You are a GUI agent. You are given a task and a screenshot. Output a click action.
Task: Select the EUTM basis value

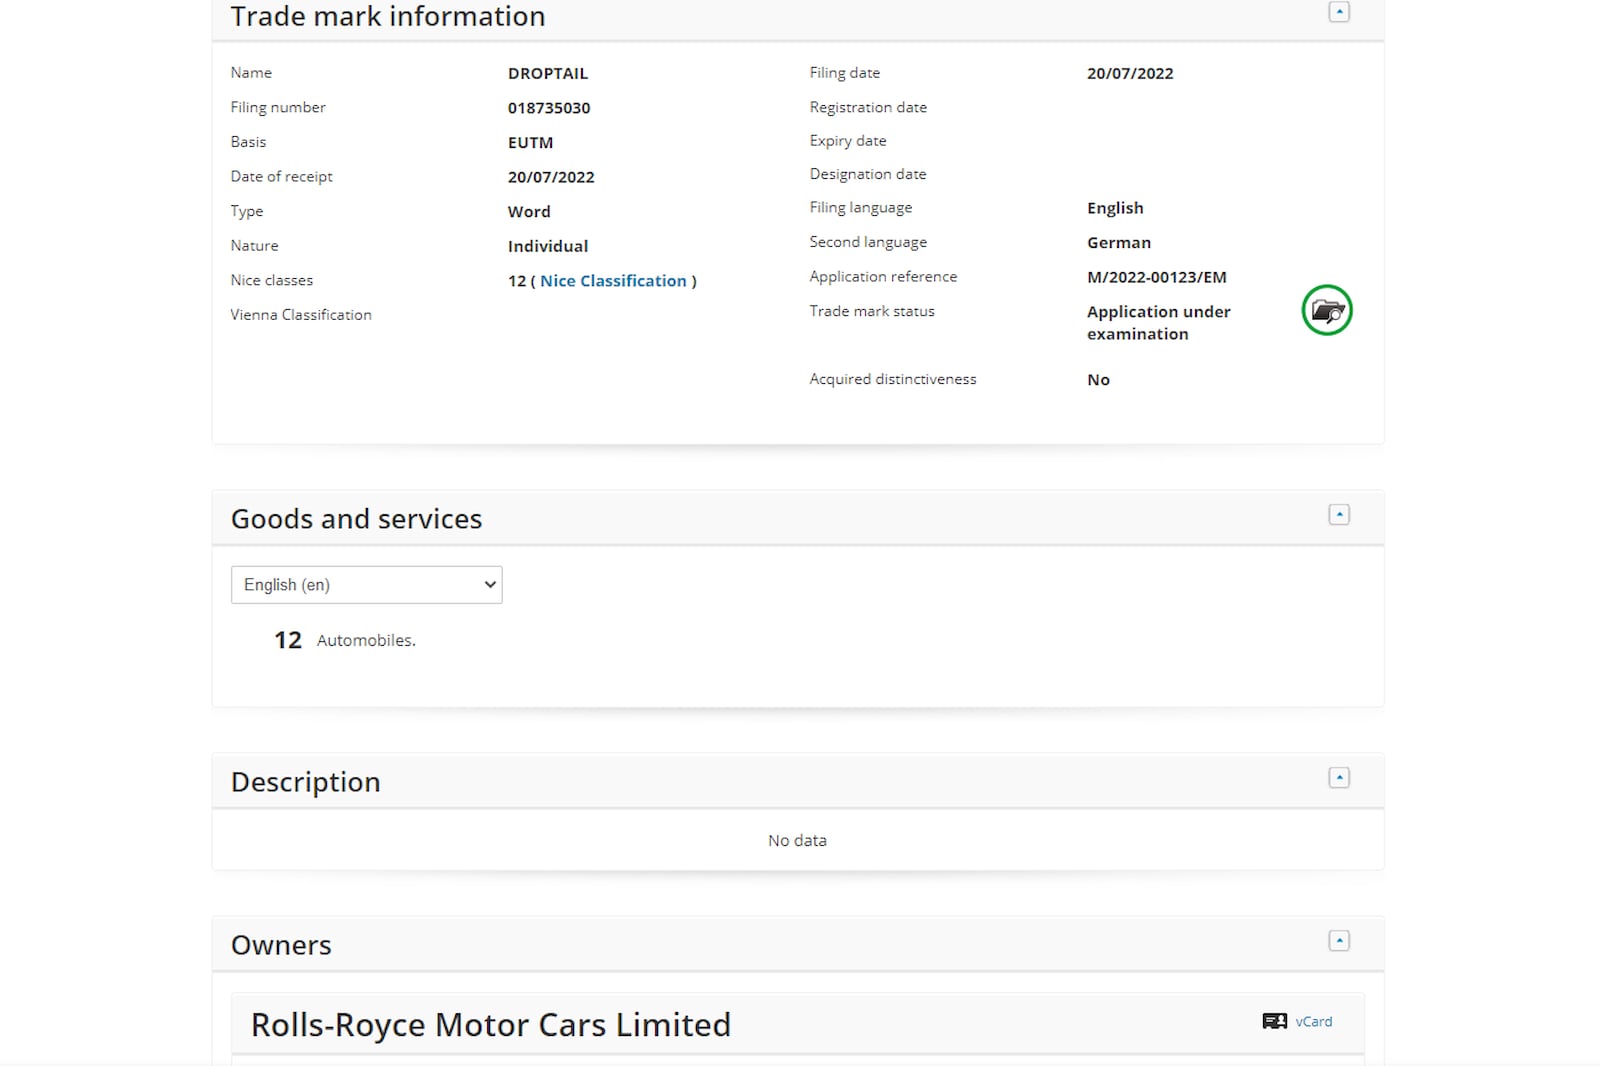[530, 143]
